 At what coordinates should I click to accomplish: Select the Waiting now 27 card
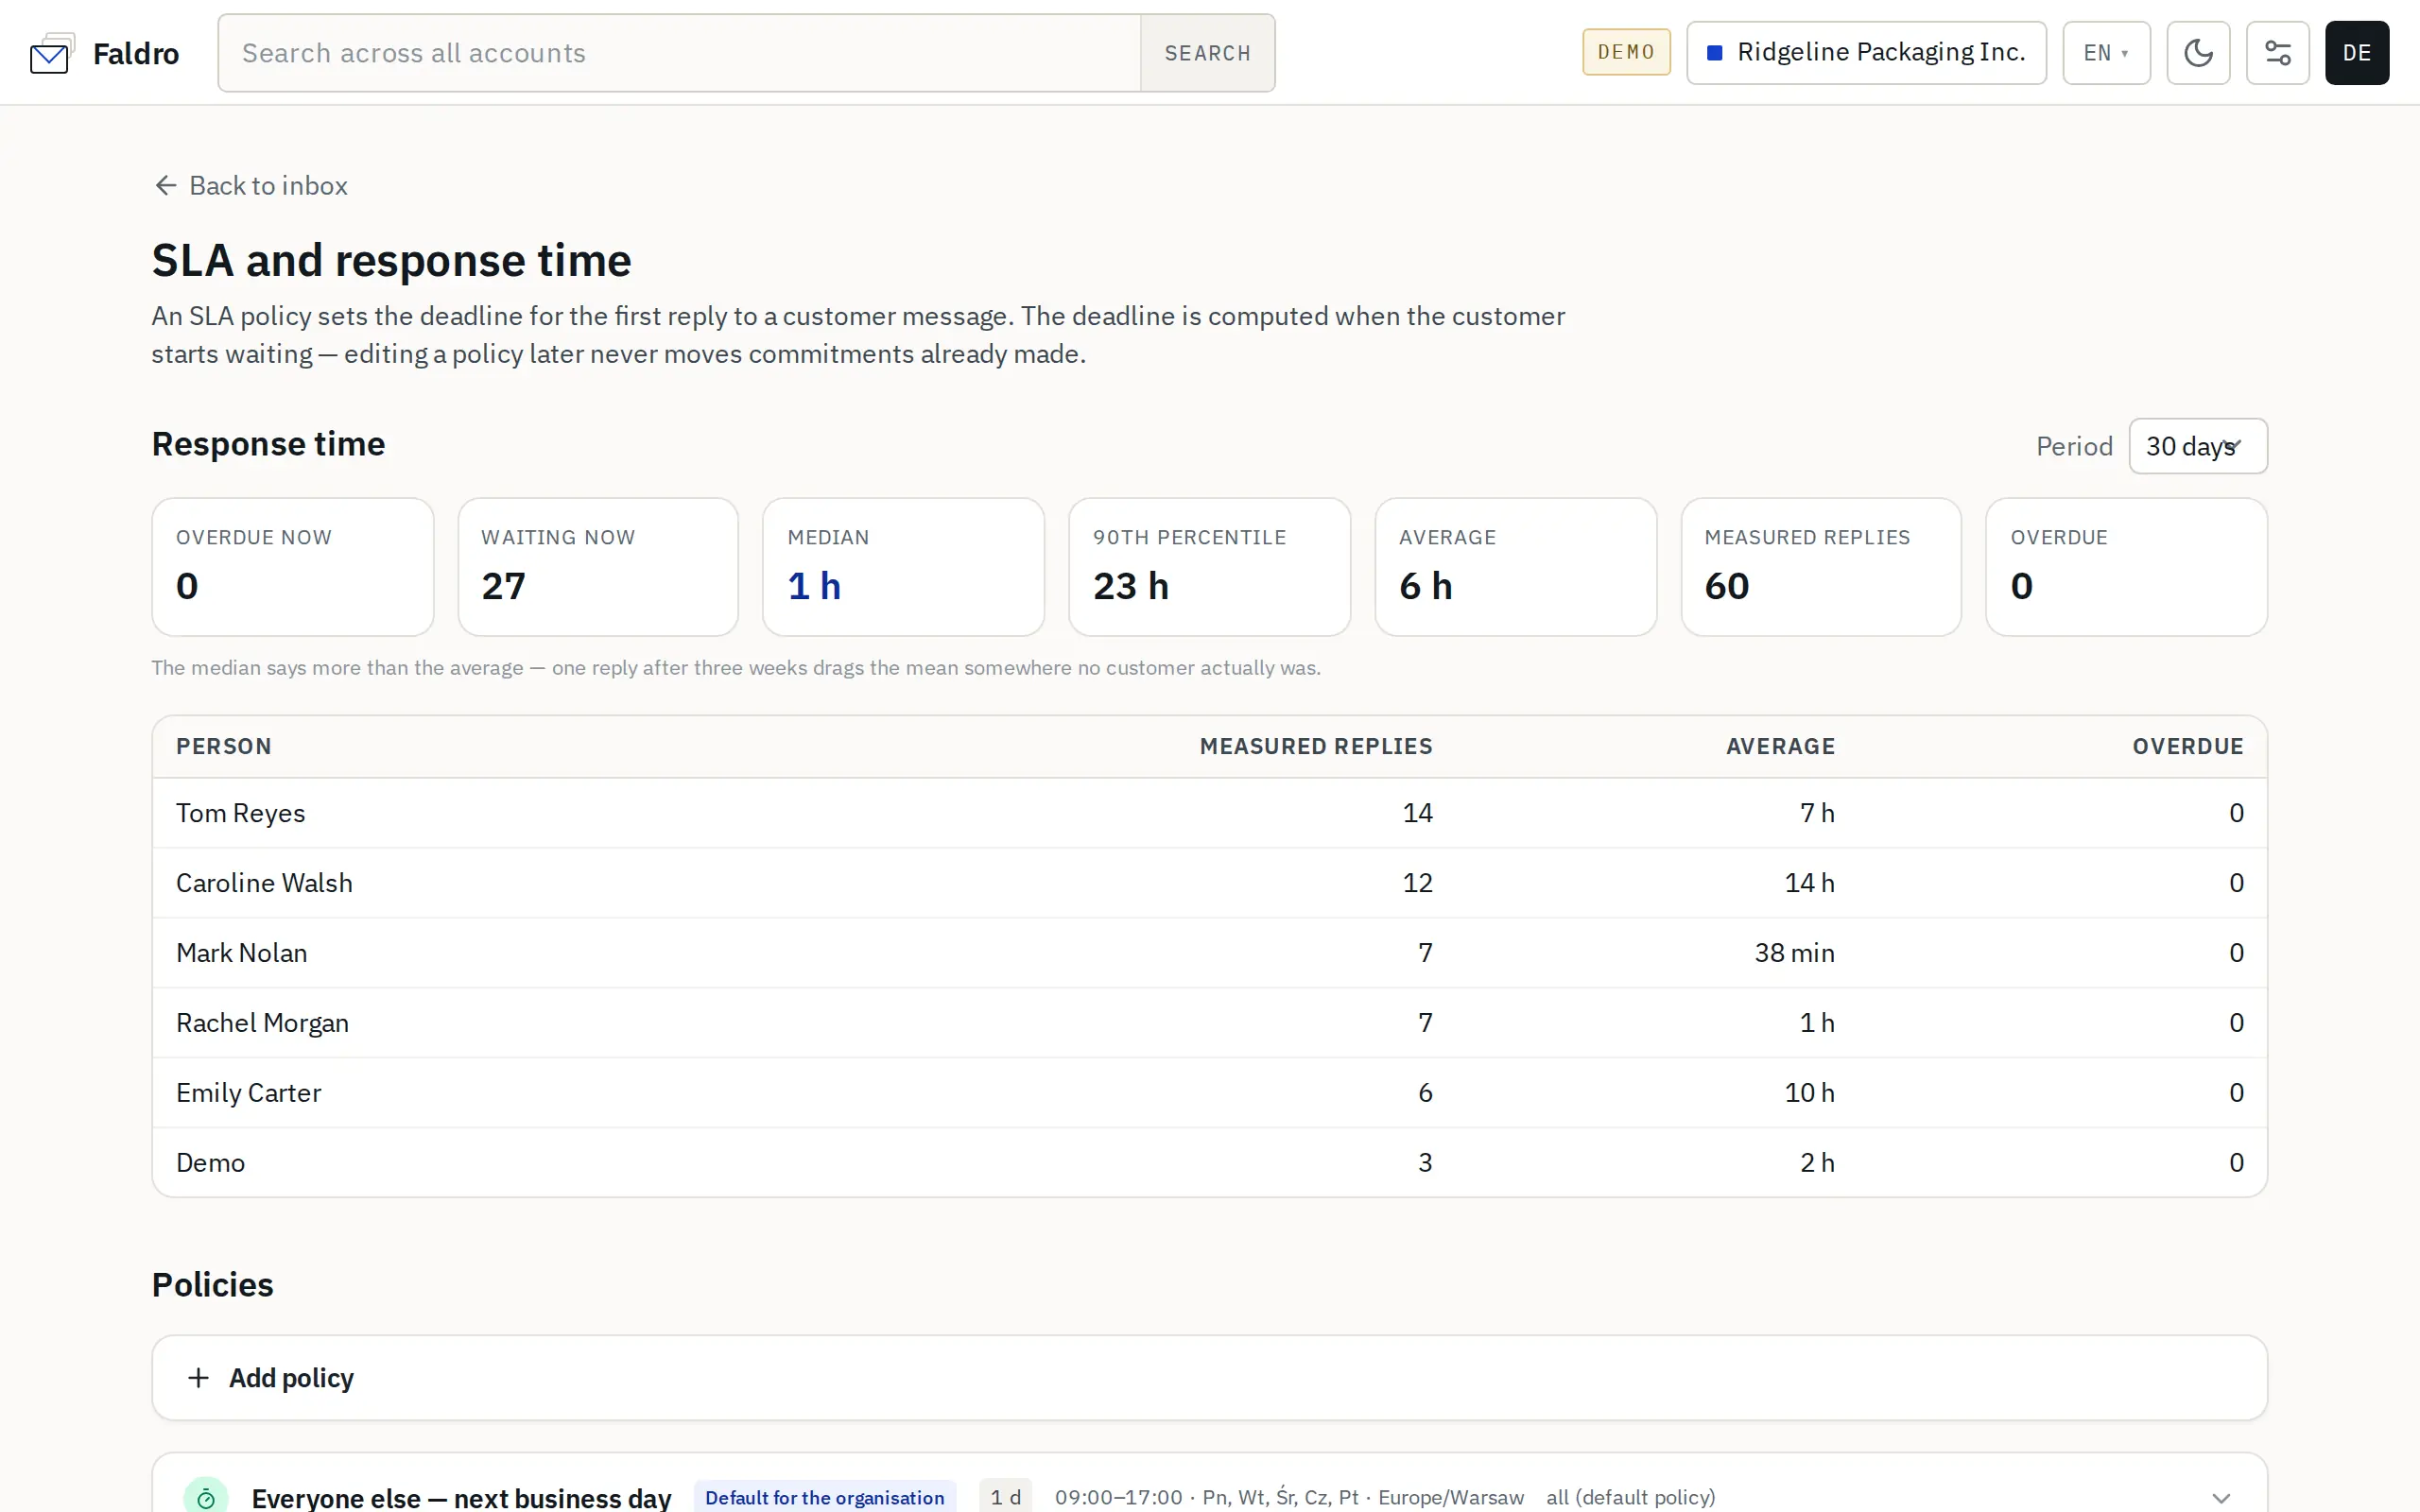tap(598, 567)
